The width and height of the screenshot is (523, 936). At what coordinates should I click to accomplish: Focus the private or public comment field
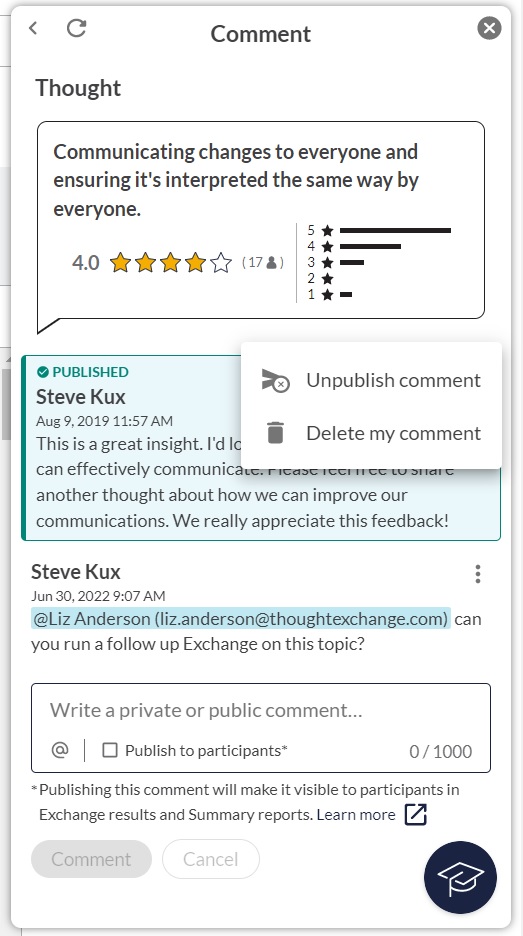261,710
